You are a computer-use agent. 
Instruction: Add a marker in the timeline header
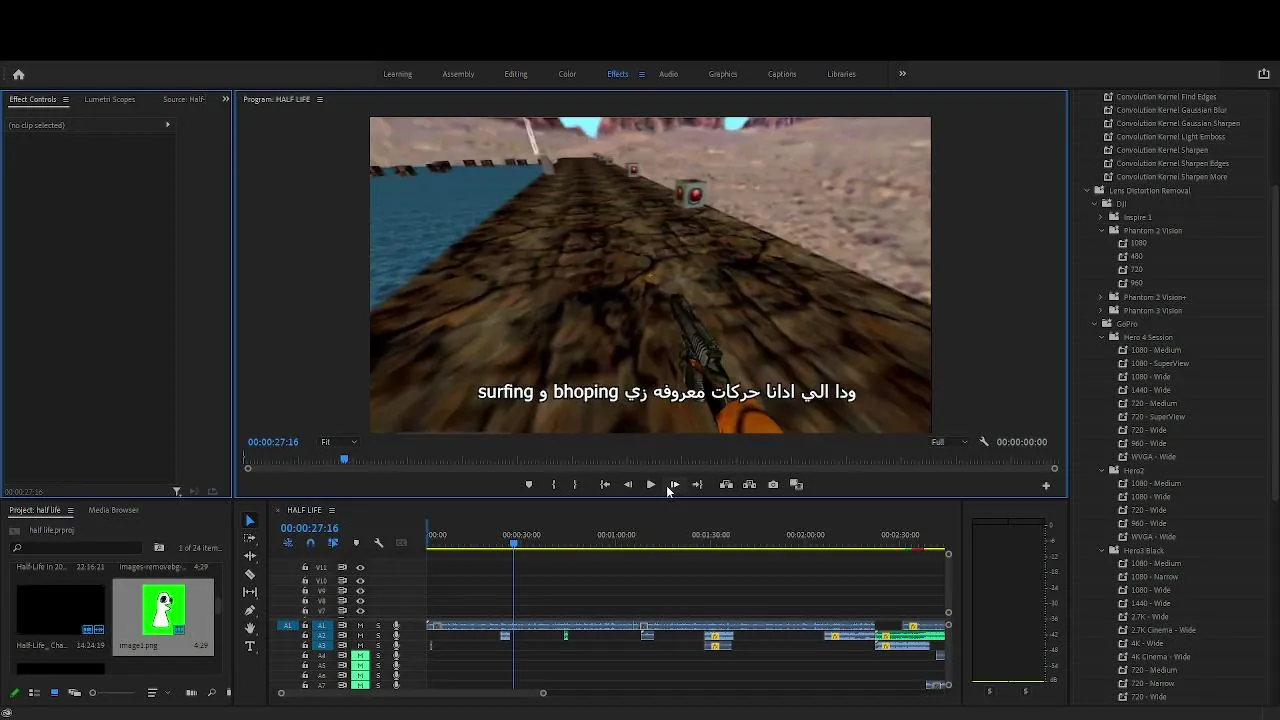(x=356, y=543)
